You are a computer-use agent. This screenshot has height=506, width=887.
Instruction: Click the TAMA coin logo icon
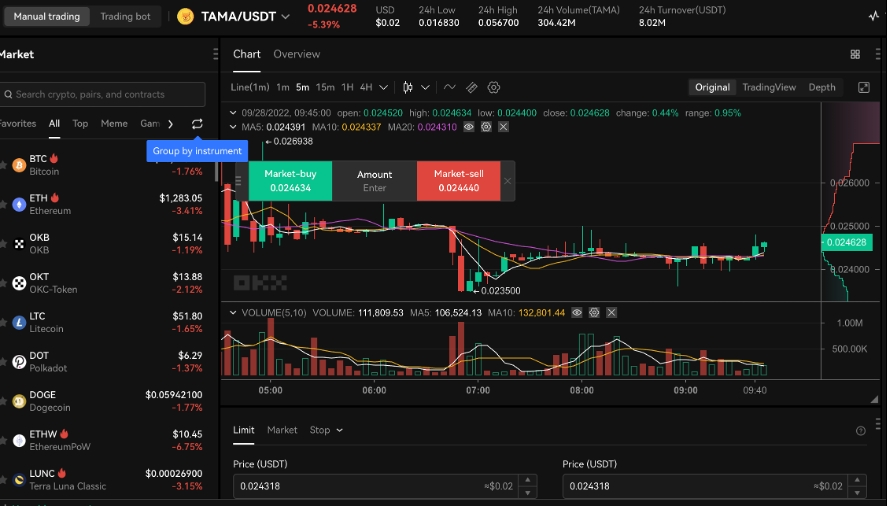point(186,16)
